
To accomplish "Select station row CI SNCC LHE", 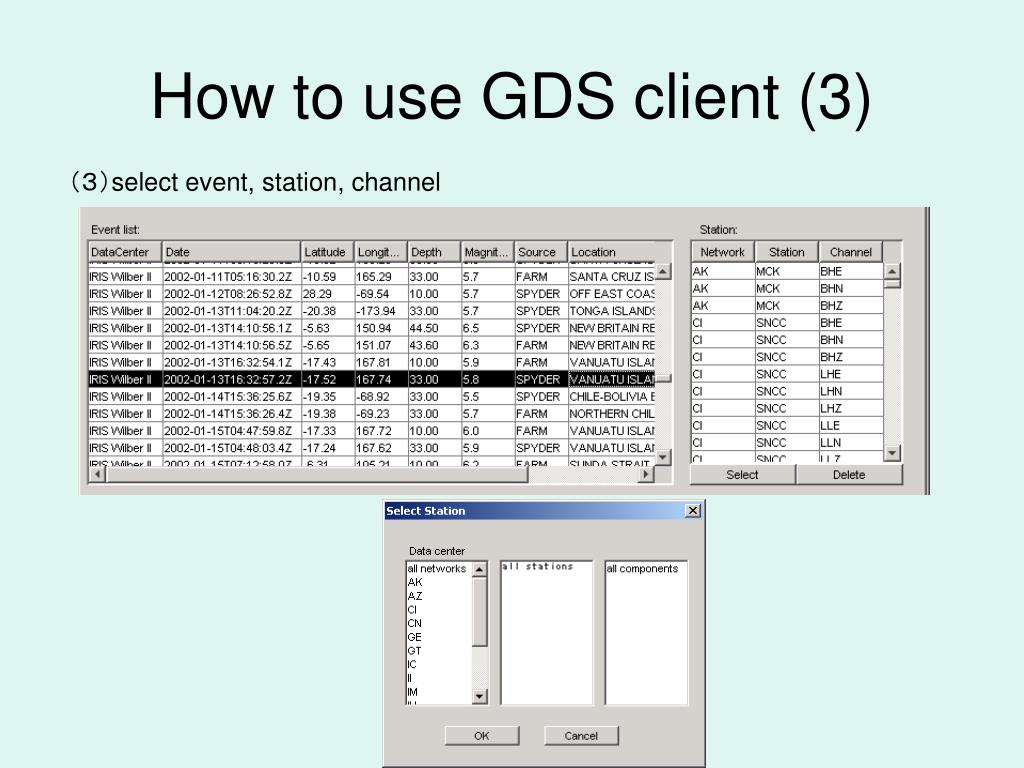I will pyautogui.click(x=787, y=374).
